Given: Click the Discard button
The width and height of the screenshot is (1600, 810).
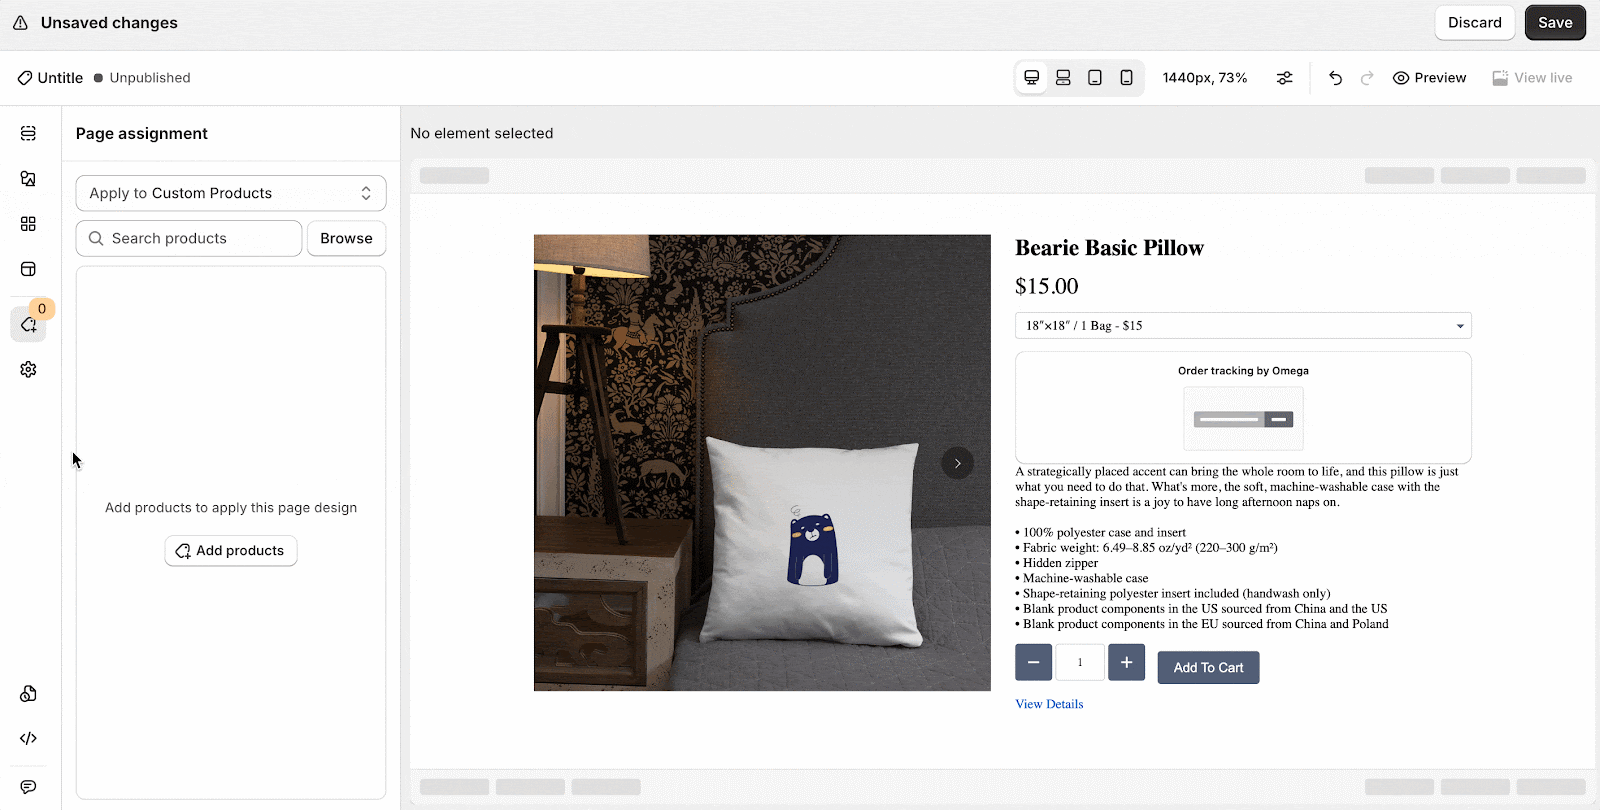Looking at the screenshot, I should (x=1475, y=23).
